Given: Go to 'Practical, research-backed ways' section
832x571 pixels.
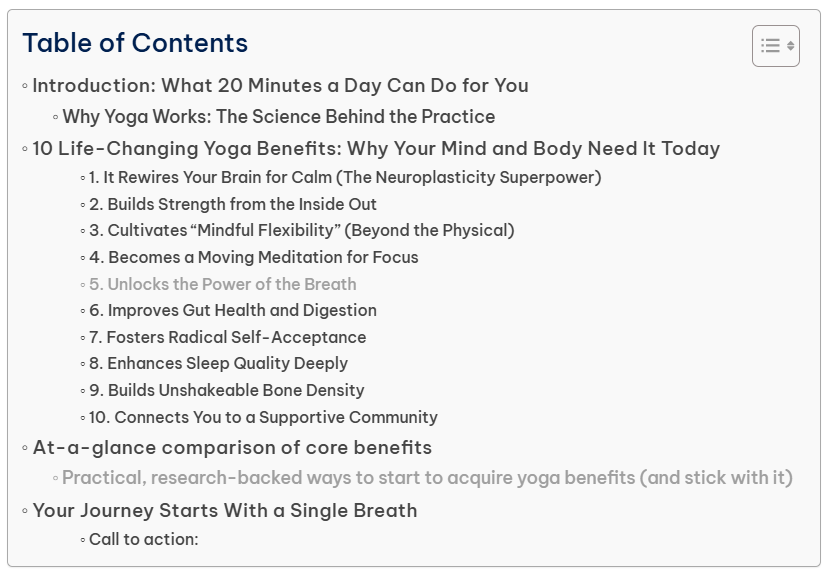Looking at the screenshot, I should [427, 478].
